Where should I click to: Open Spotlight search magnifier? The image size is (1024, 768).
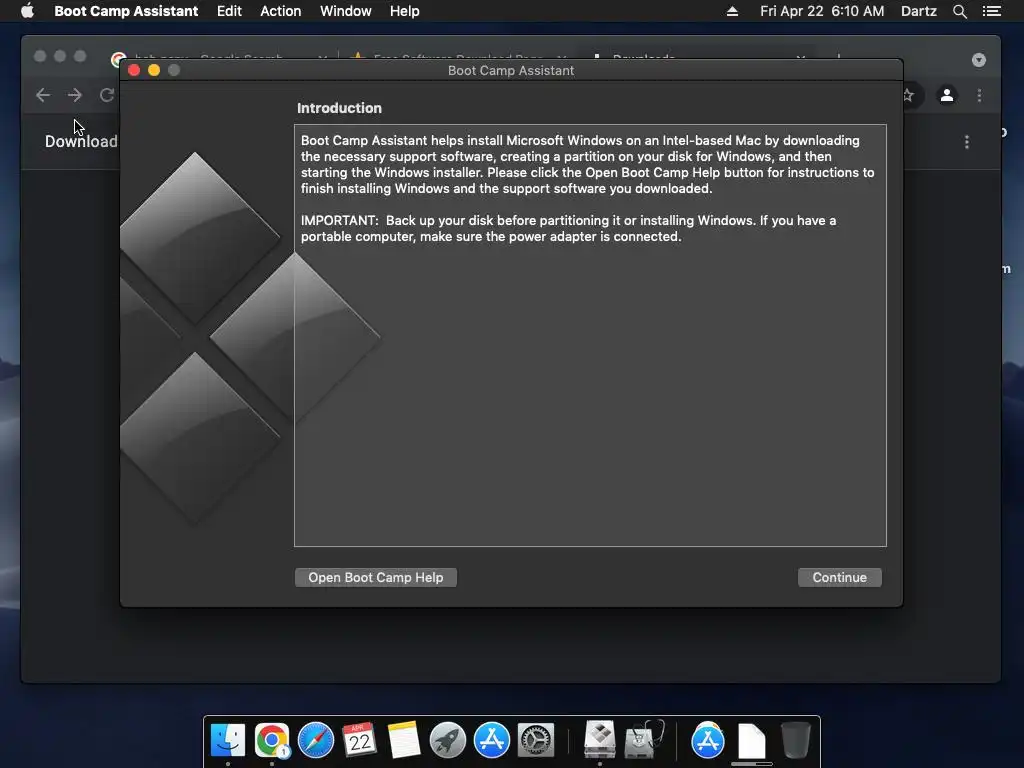click(959, 11)
